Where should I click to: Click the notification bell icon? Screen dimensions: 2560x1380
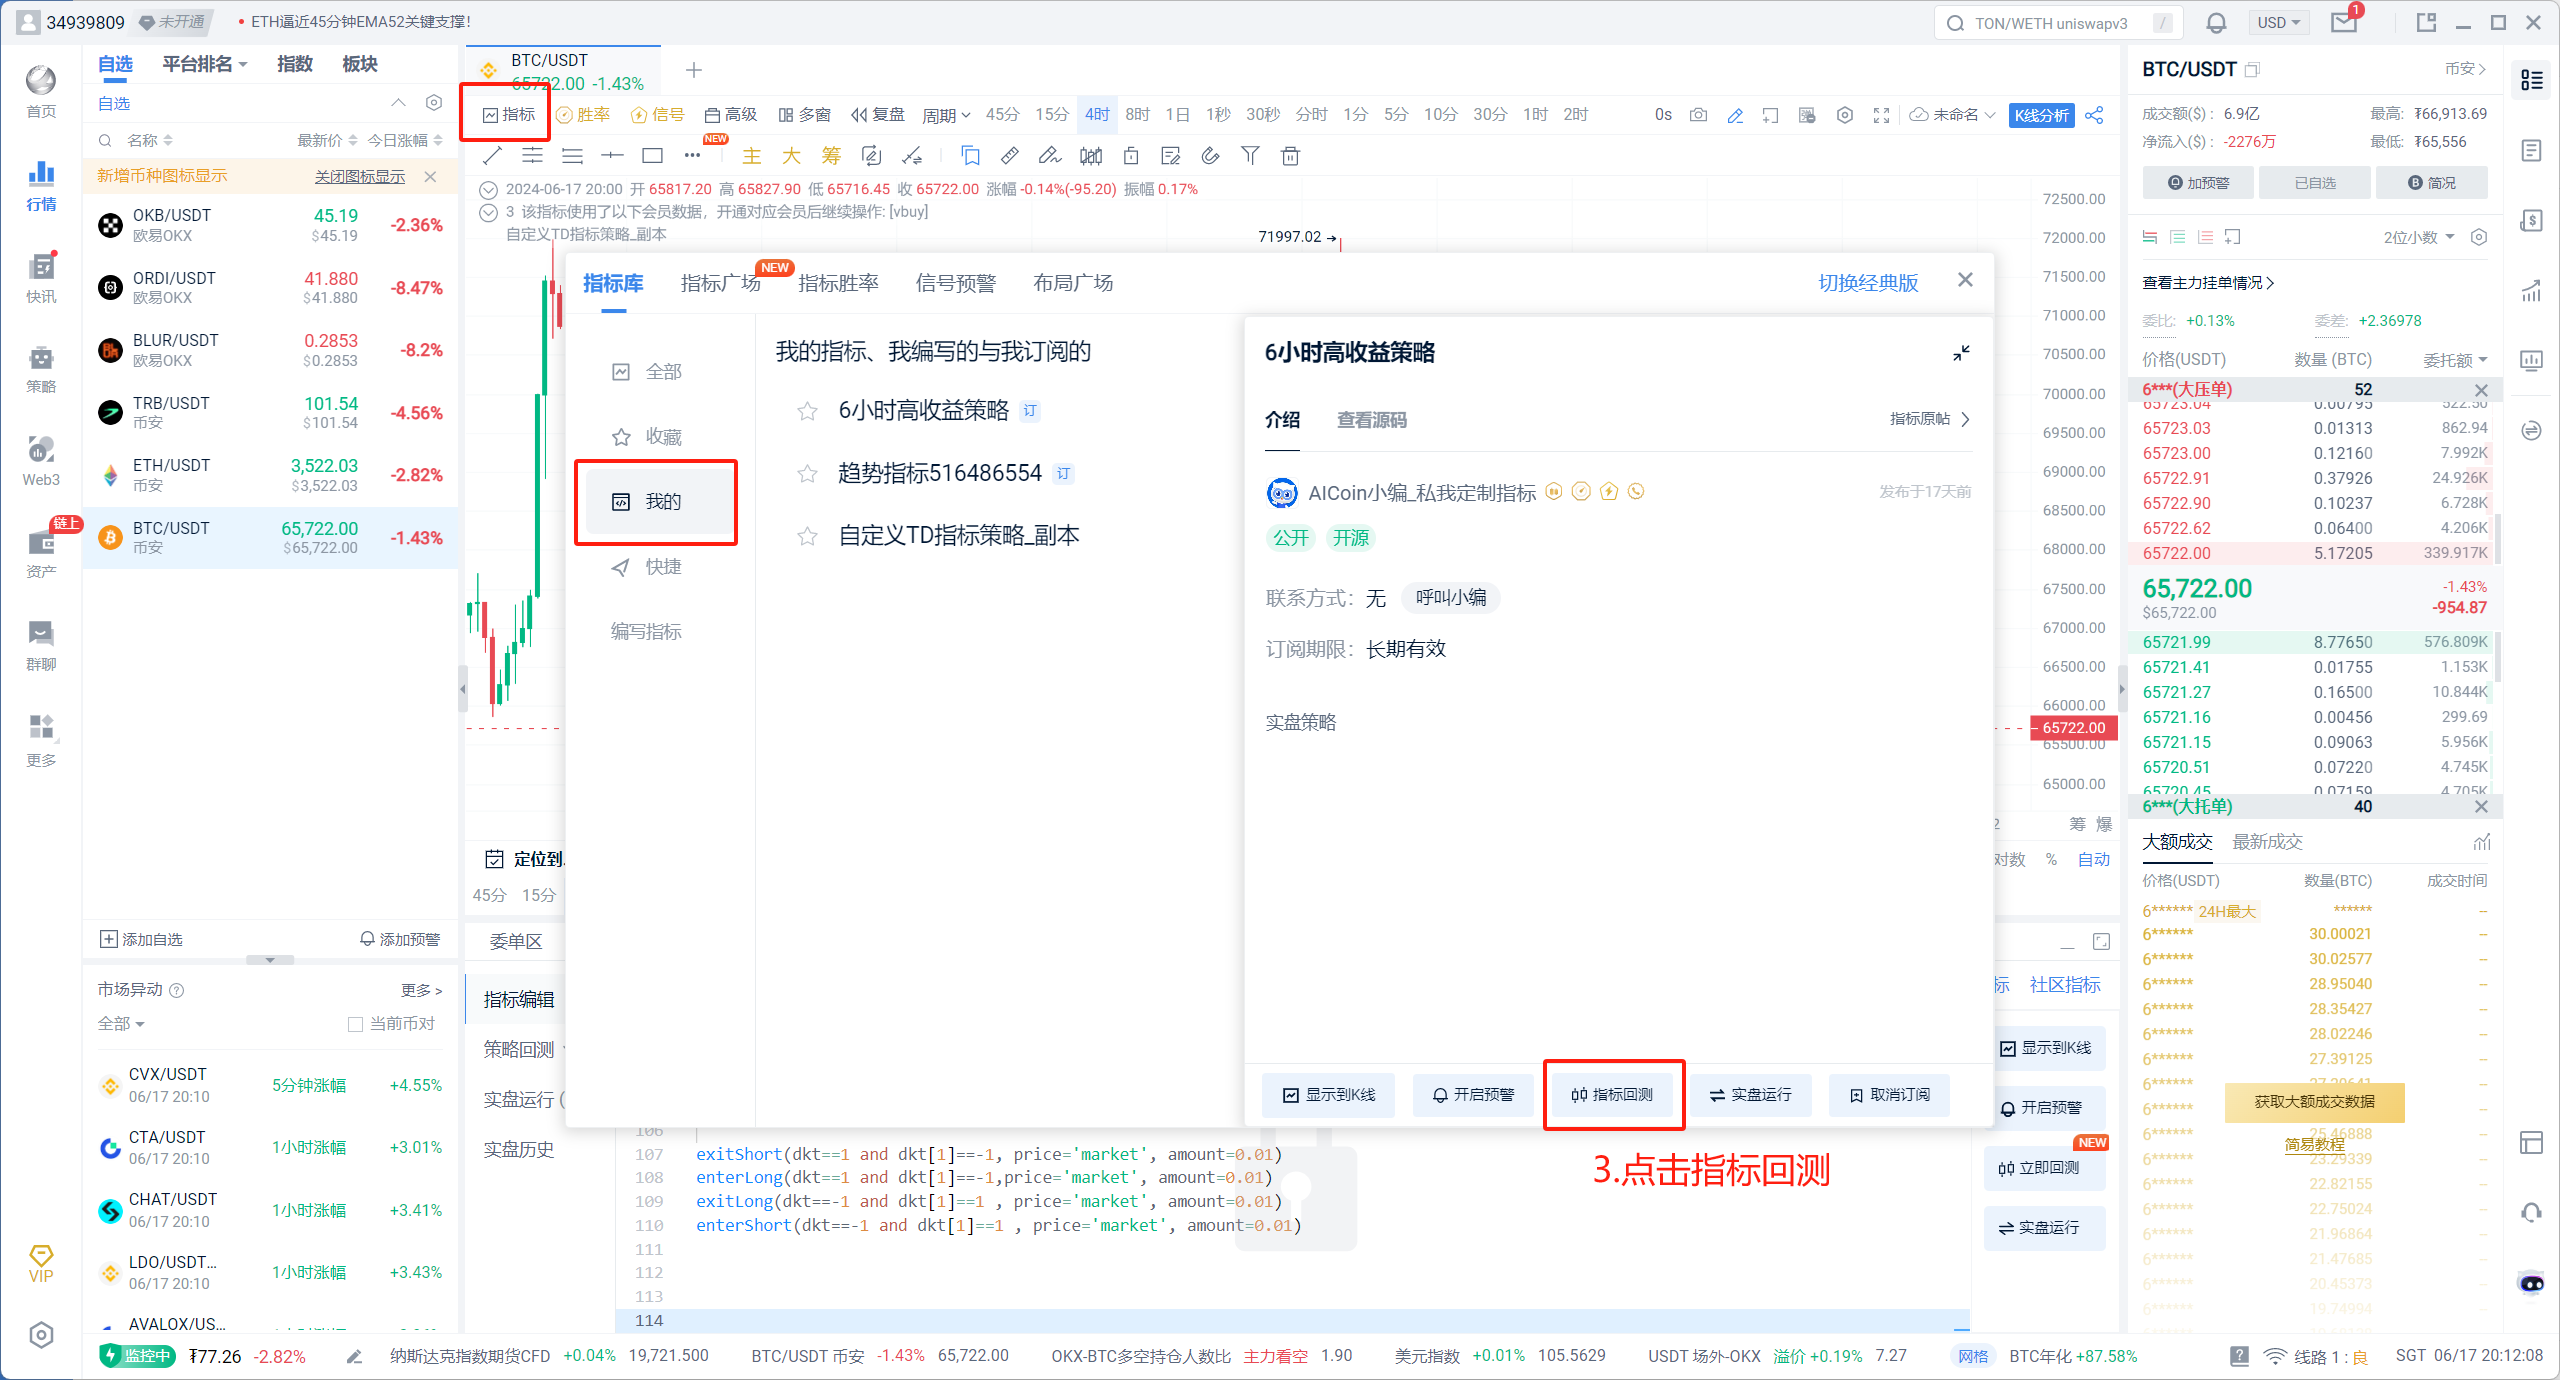(2216, 23)
